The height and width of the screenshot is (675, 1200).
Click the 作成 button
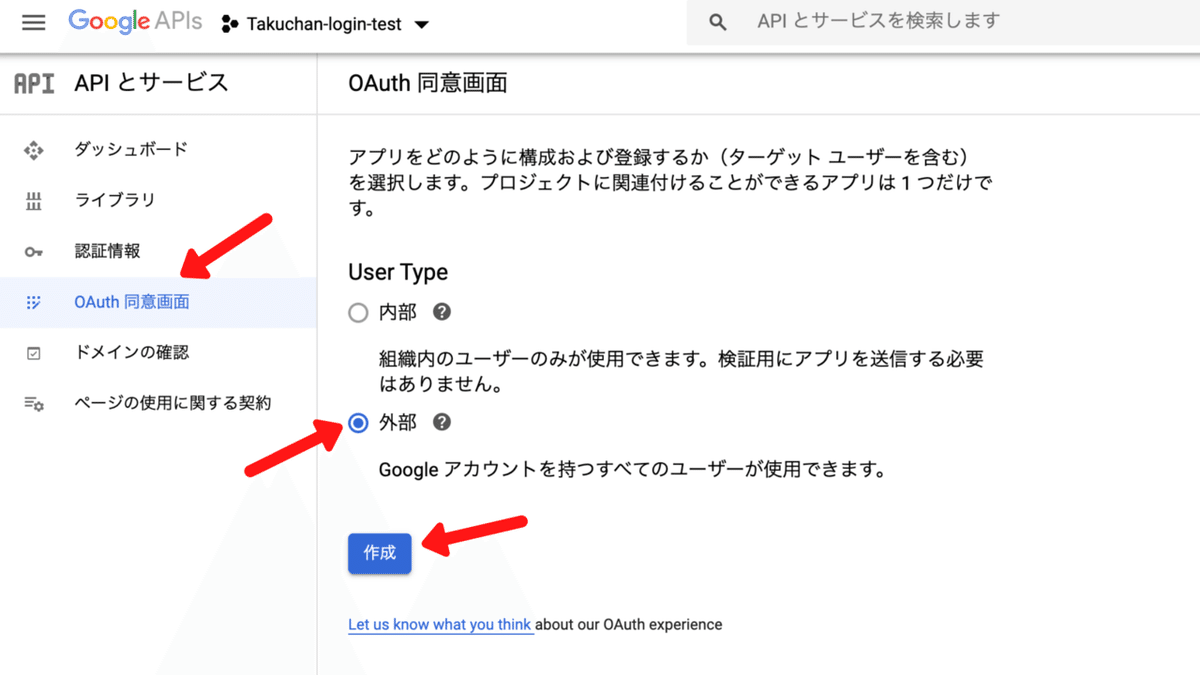[x=380, y=553]
